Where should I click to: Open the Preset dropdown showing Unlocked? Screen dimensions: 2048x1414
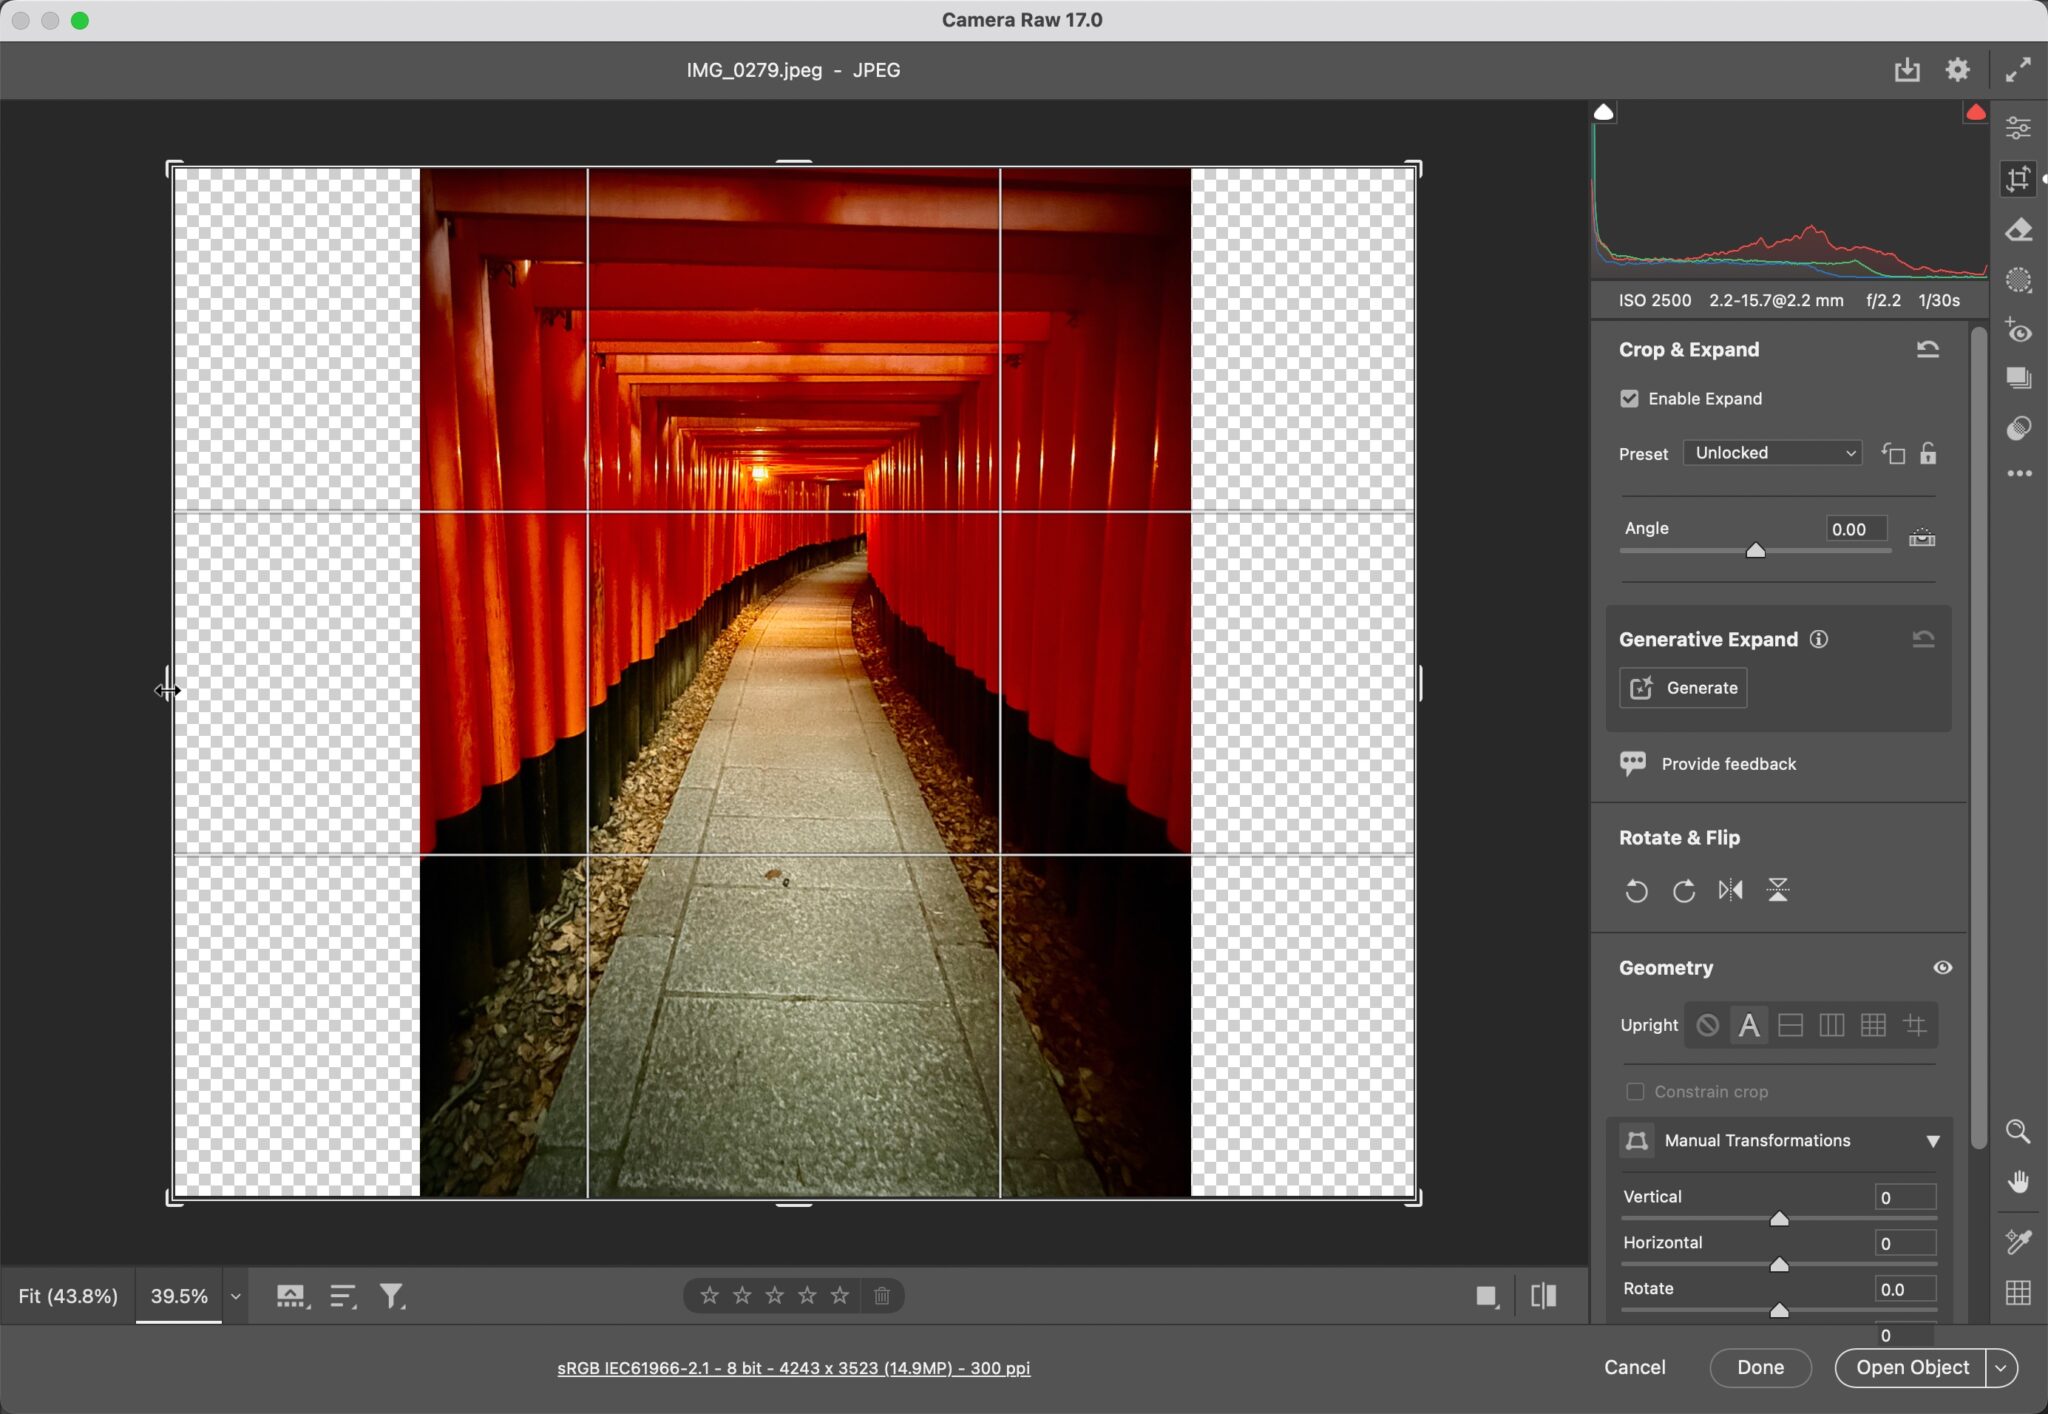point(1771,453)
